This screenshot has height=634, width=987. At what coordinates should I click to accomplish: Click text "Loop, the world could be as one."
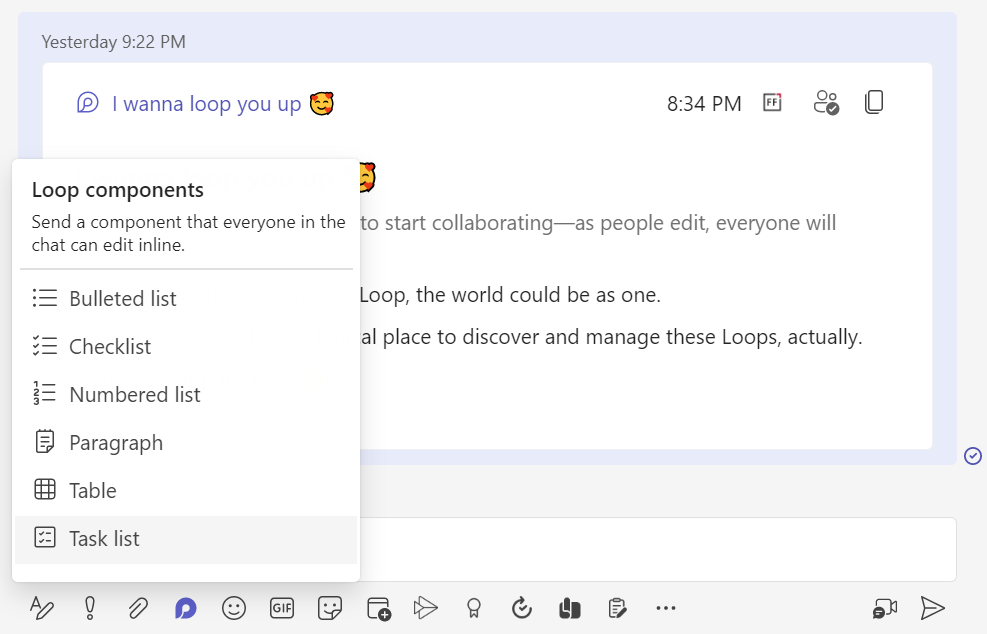(x=510, y=295)
